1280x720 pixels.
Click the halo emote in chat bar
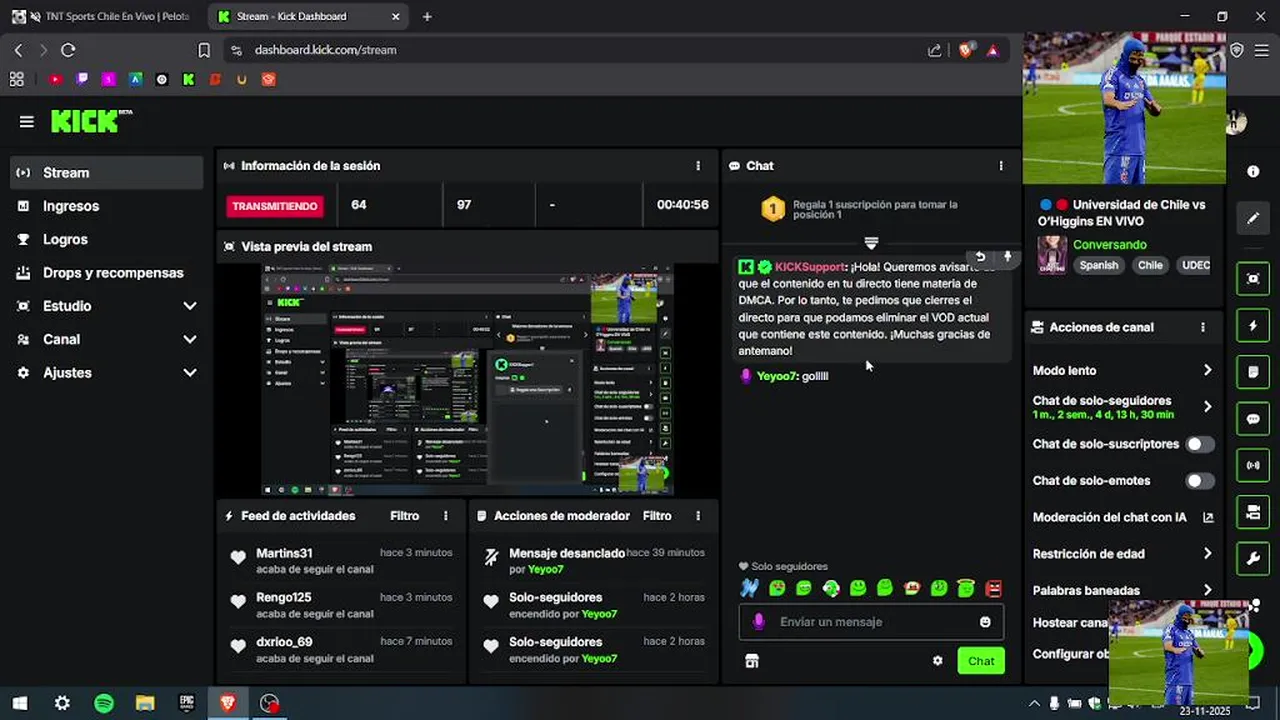tap(966, 589)
